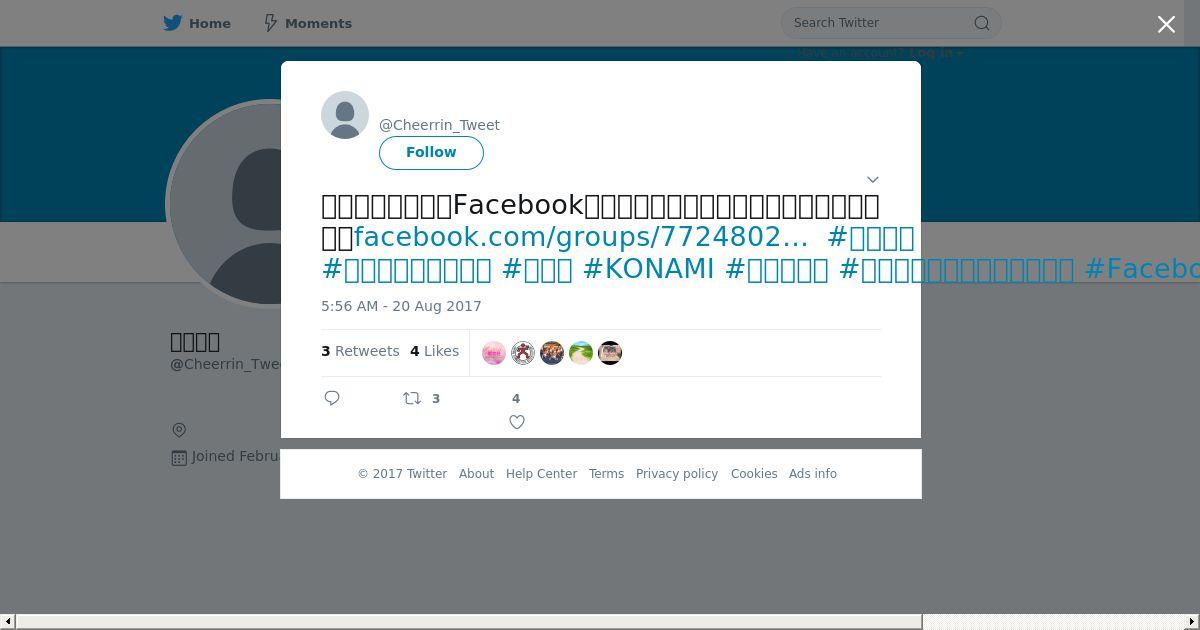
Task: View the pink avatar among the likers
Action: pos(494,353)
